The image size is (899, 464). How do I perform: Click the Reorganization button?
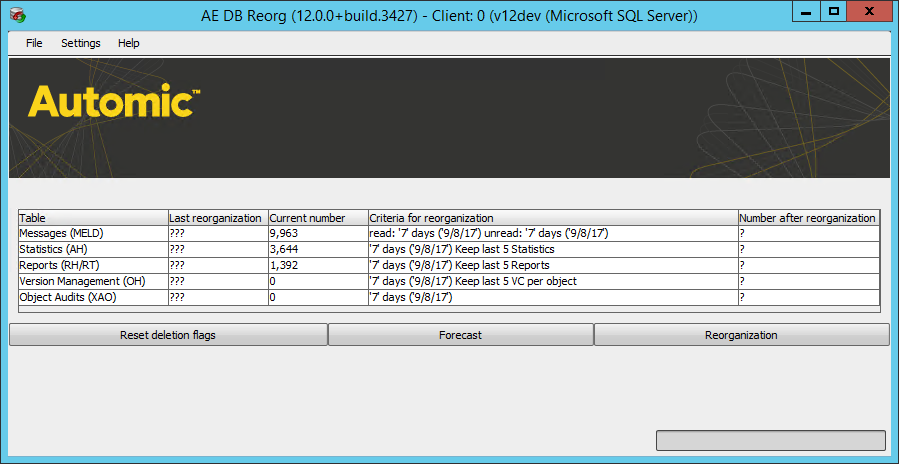741,335
